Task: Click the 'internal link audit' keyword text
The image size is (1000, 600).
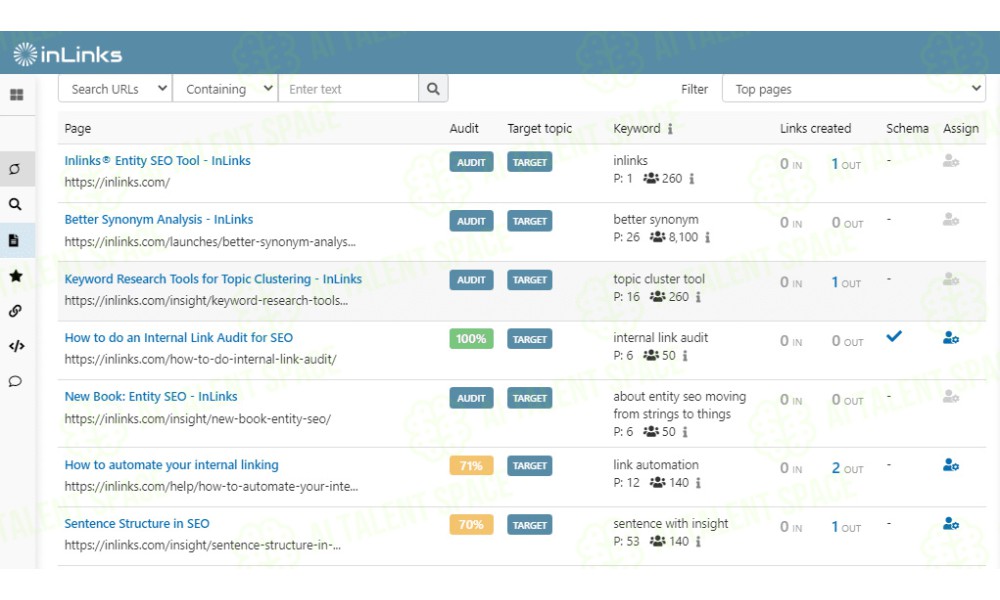Action: click(x=661, y=337)
